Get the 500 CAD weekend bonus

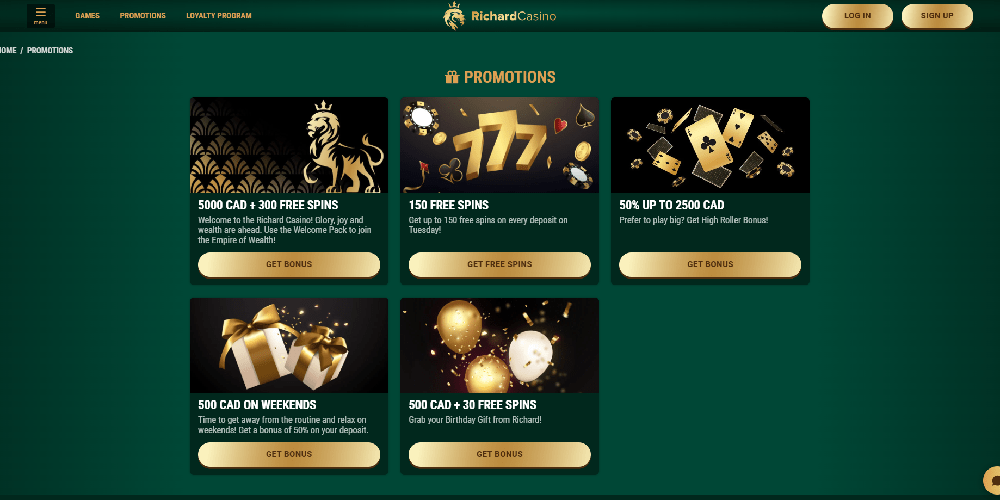point(289,454)
